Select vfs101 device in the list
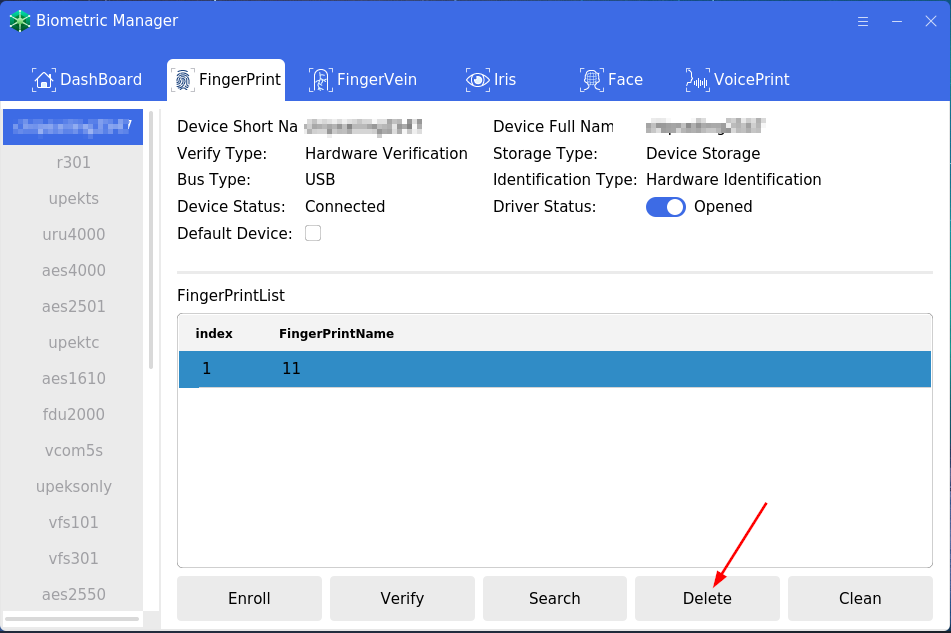Screen dimensions: 951x633 click(x=73, y=523)
